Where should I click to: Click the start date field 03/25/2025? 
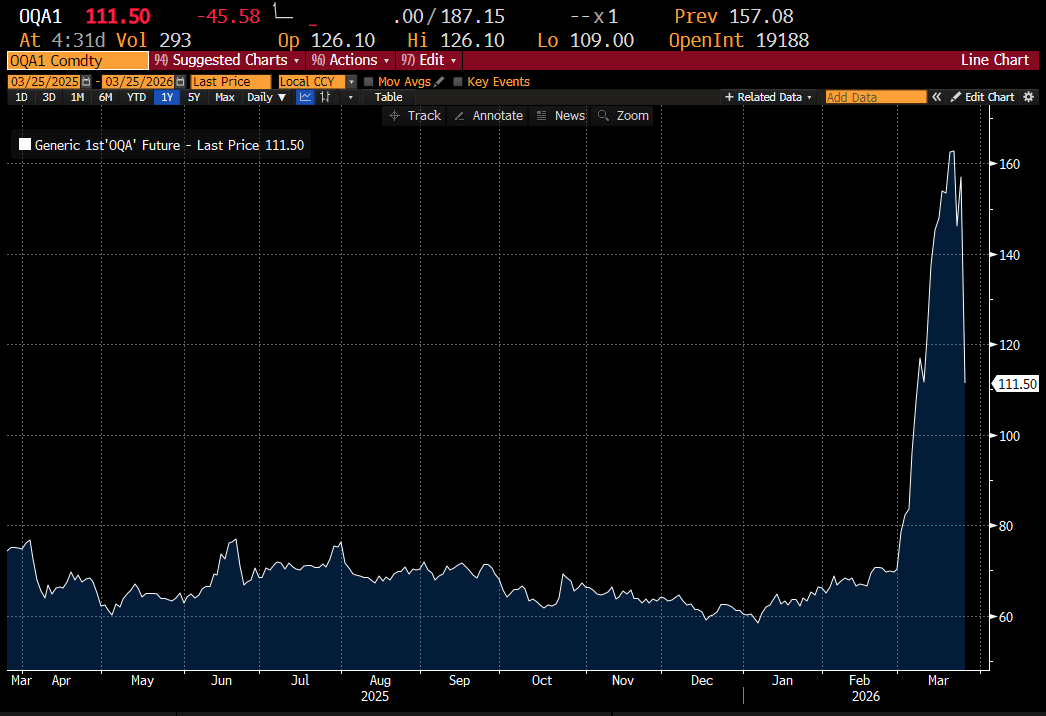tap(44, 81)
